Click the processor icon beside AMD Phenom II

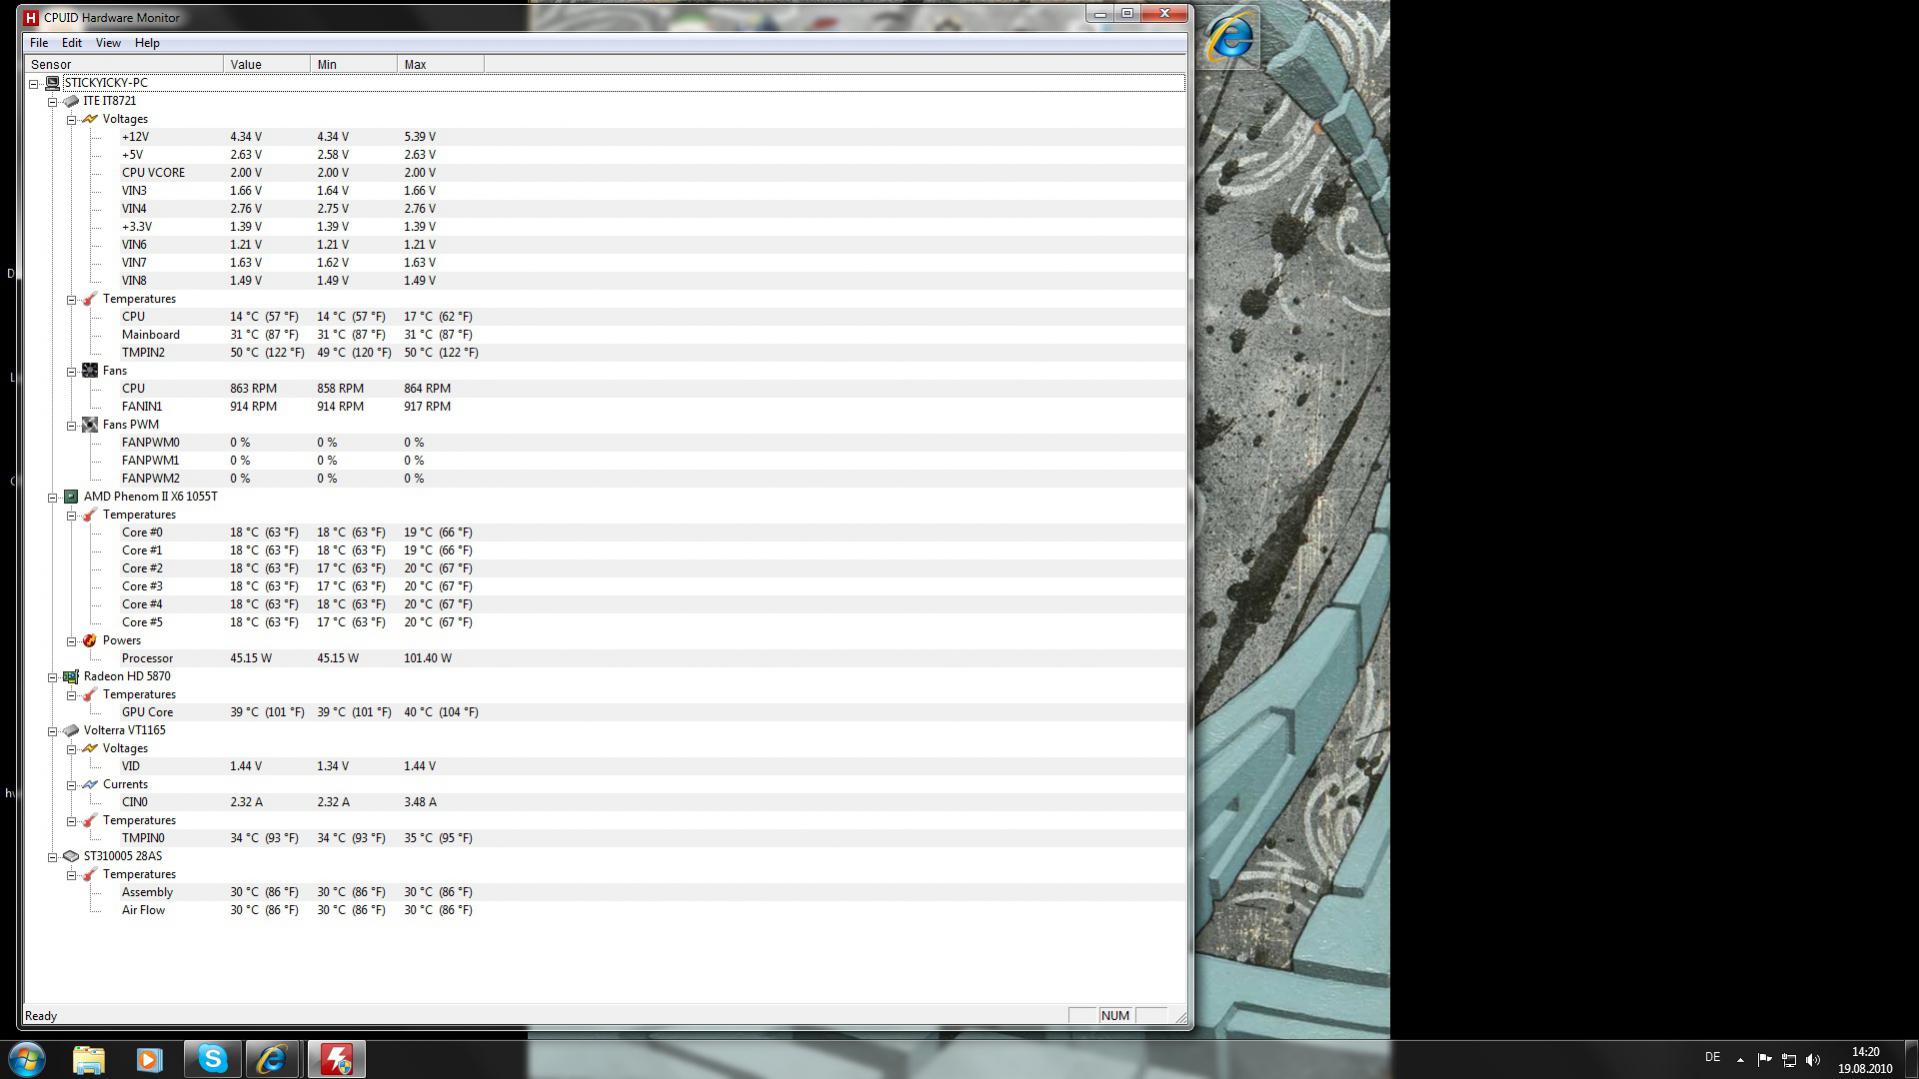[x=71, y=497]
